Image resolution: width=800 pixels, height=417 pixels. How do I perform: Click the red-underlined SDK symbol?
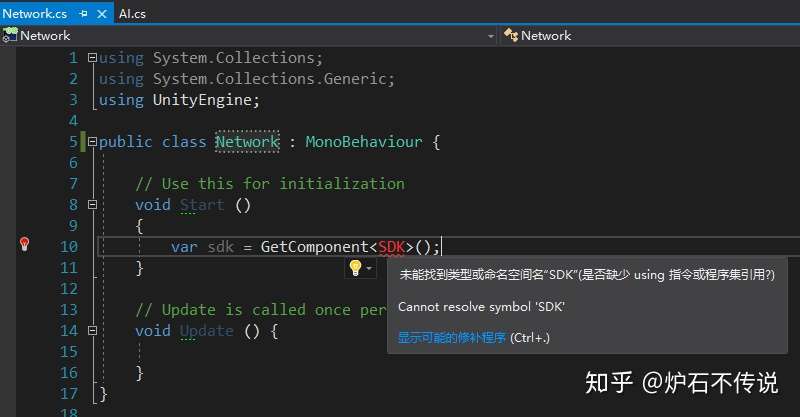point(392,246)
